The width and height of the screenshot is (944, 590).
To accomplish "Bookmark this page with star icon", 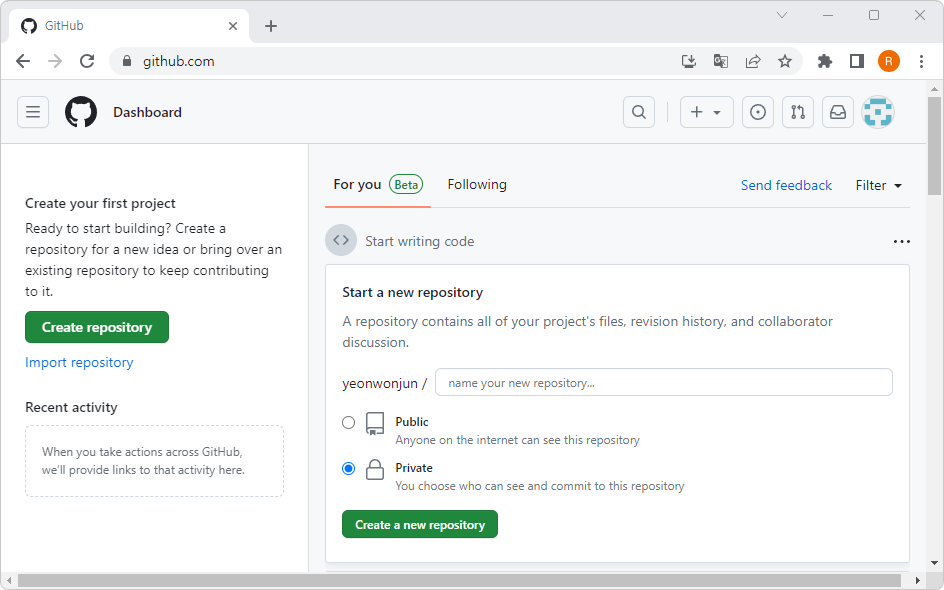I will pyautogui.click(x=784, y=61).
